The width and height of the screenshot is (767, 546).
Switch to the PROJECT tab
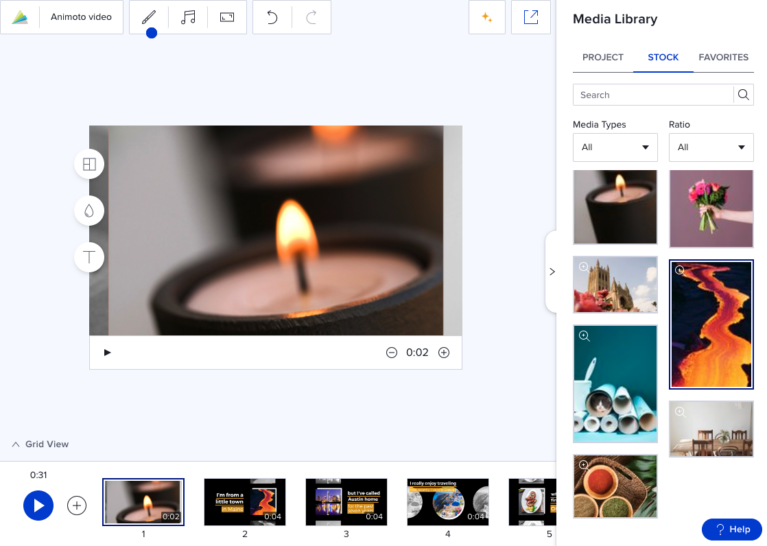603,58
